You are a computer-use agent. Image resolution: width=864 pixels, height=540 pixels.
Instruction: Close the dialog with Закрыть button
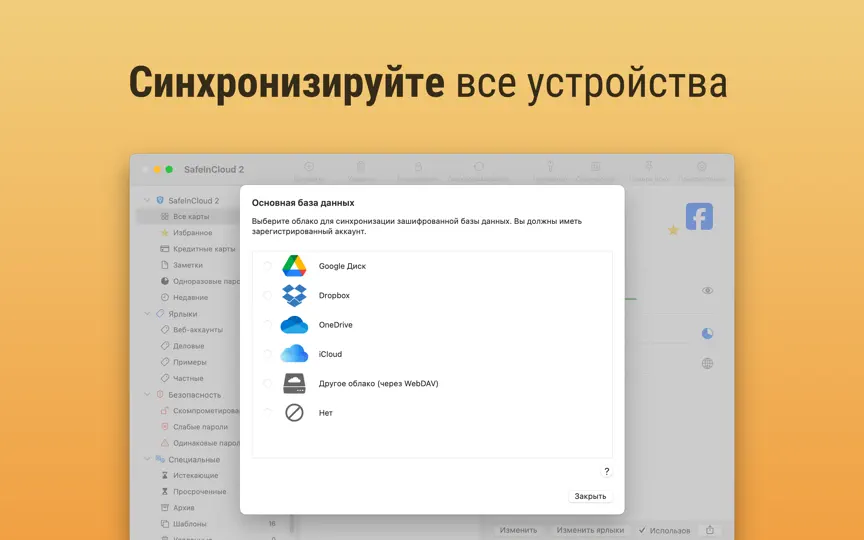pyautogui.click(x=590, y=496)
